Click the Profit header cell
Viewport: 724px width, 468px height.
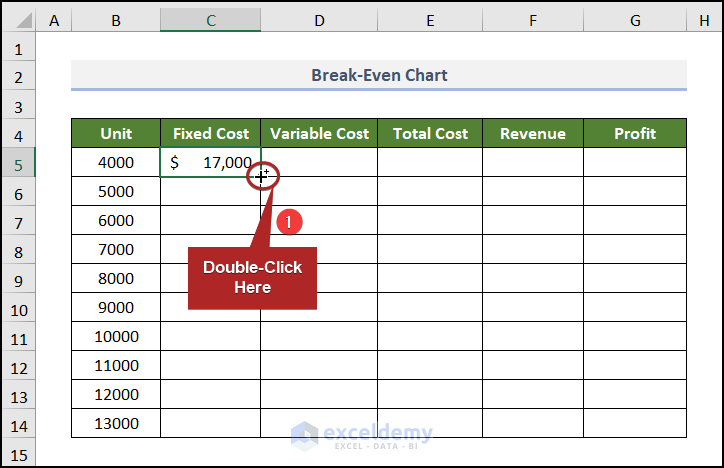click(635, 133)
